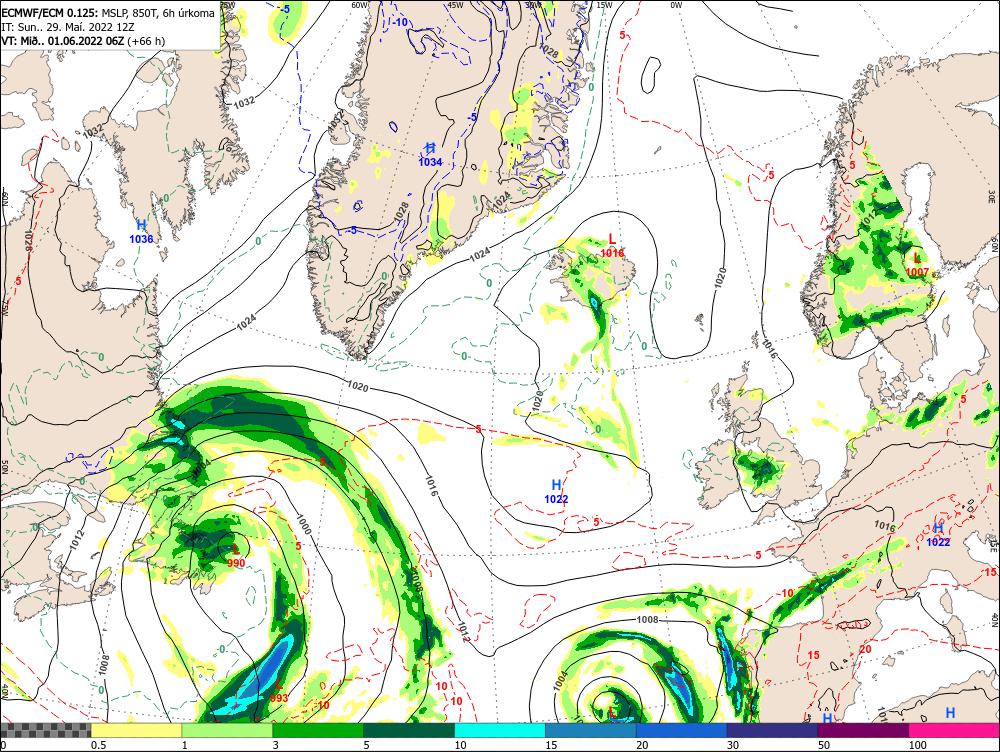Click the pink above-100 mm legend swatch

click(x=954, y=730)
